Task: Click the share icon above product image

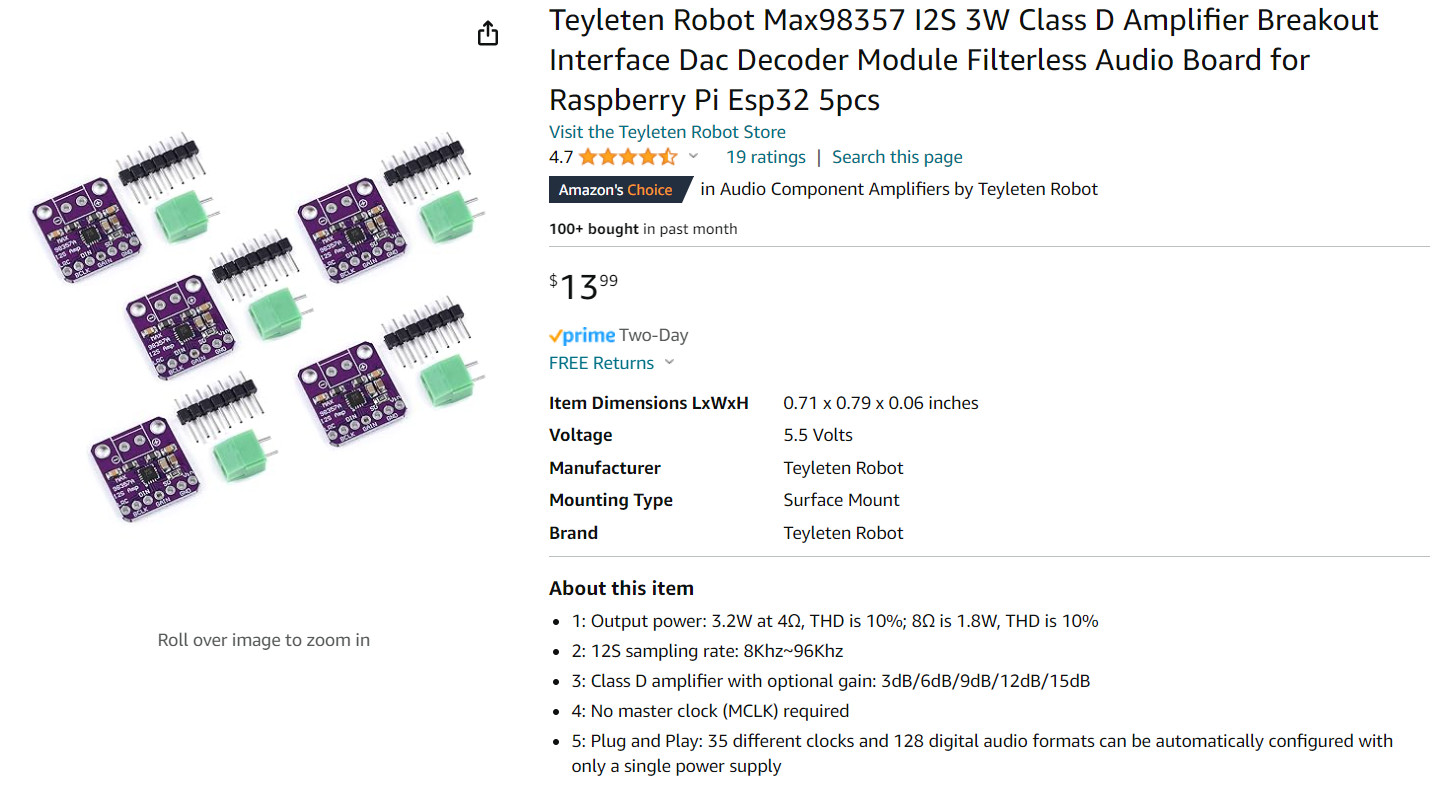Action: pyautogui.click(x=487, y=33)
